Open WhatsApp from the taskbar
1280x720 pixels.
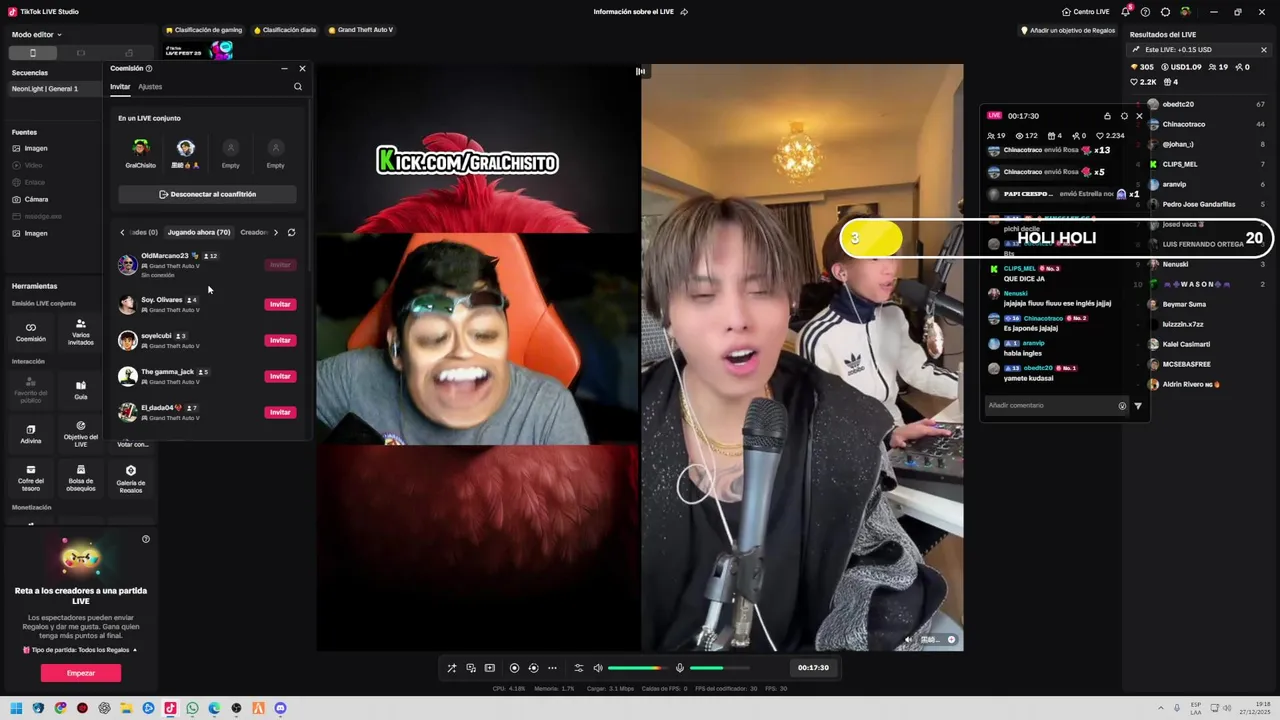[x=192, y=708]
